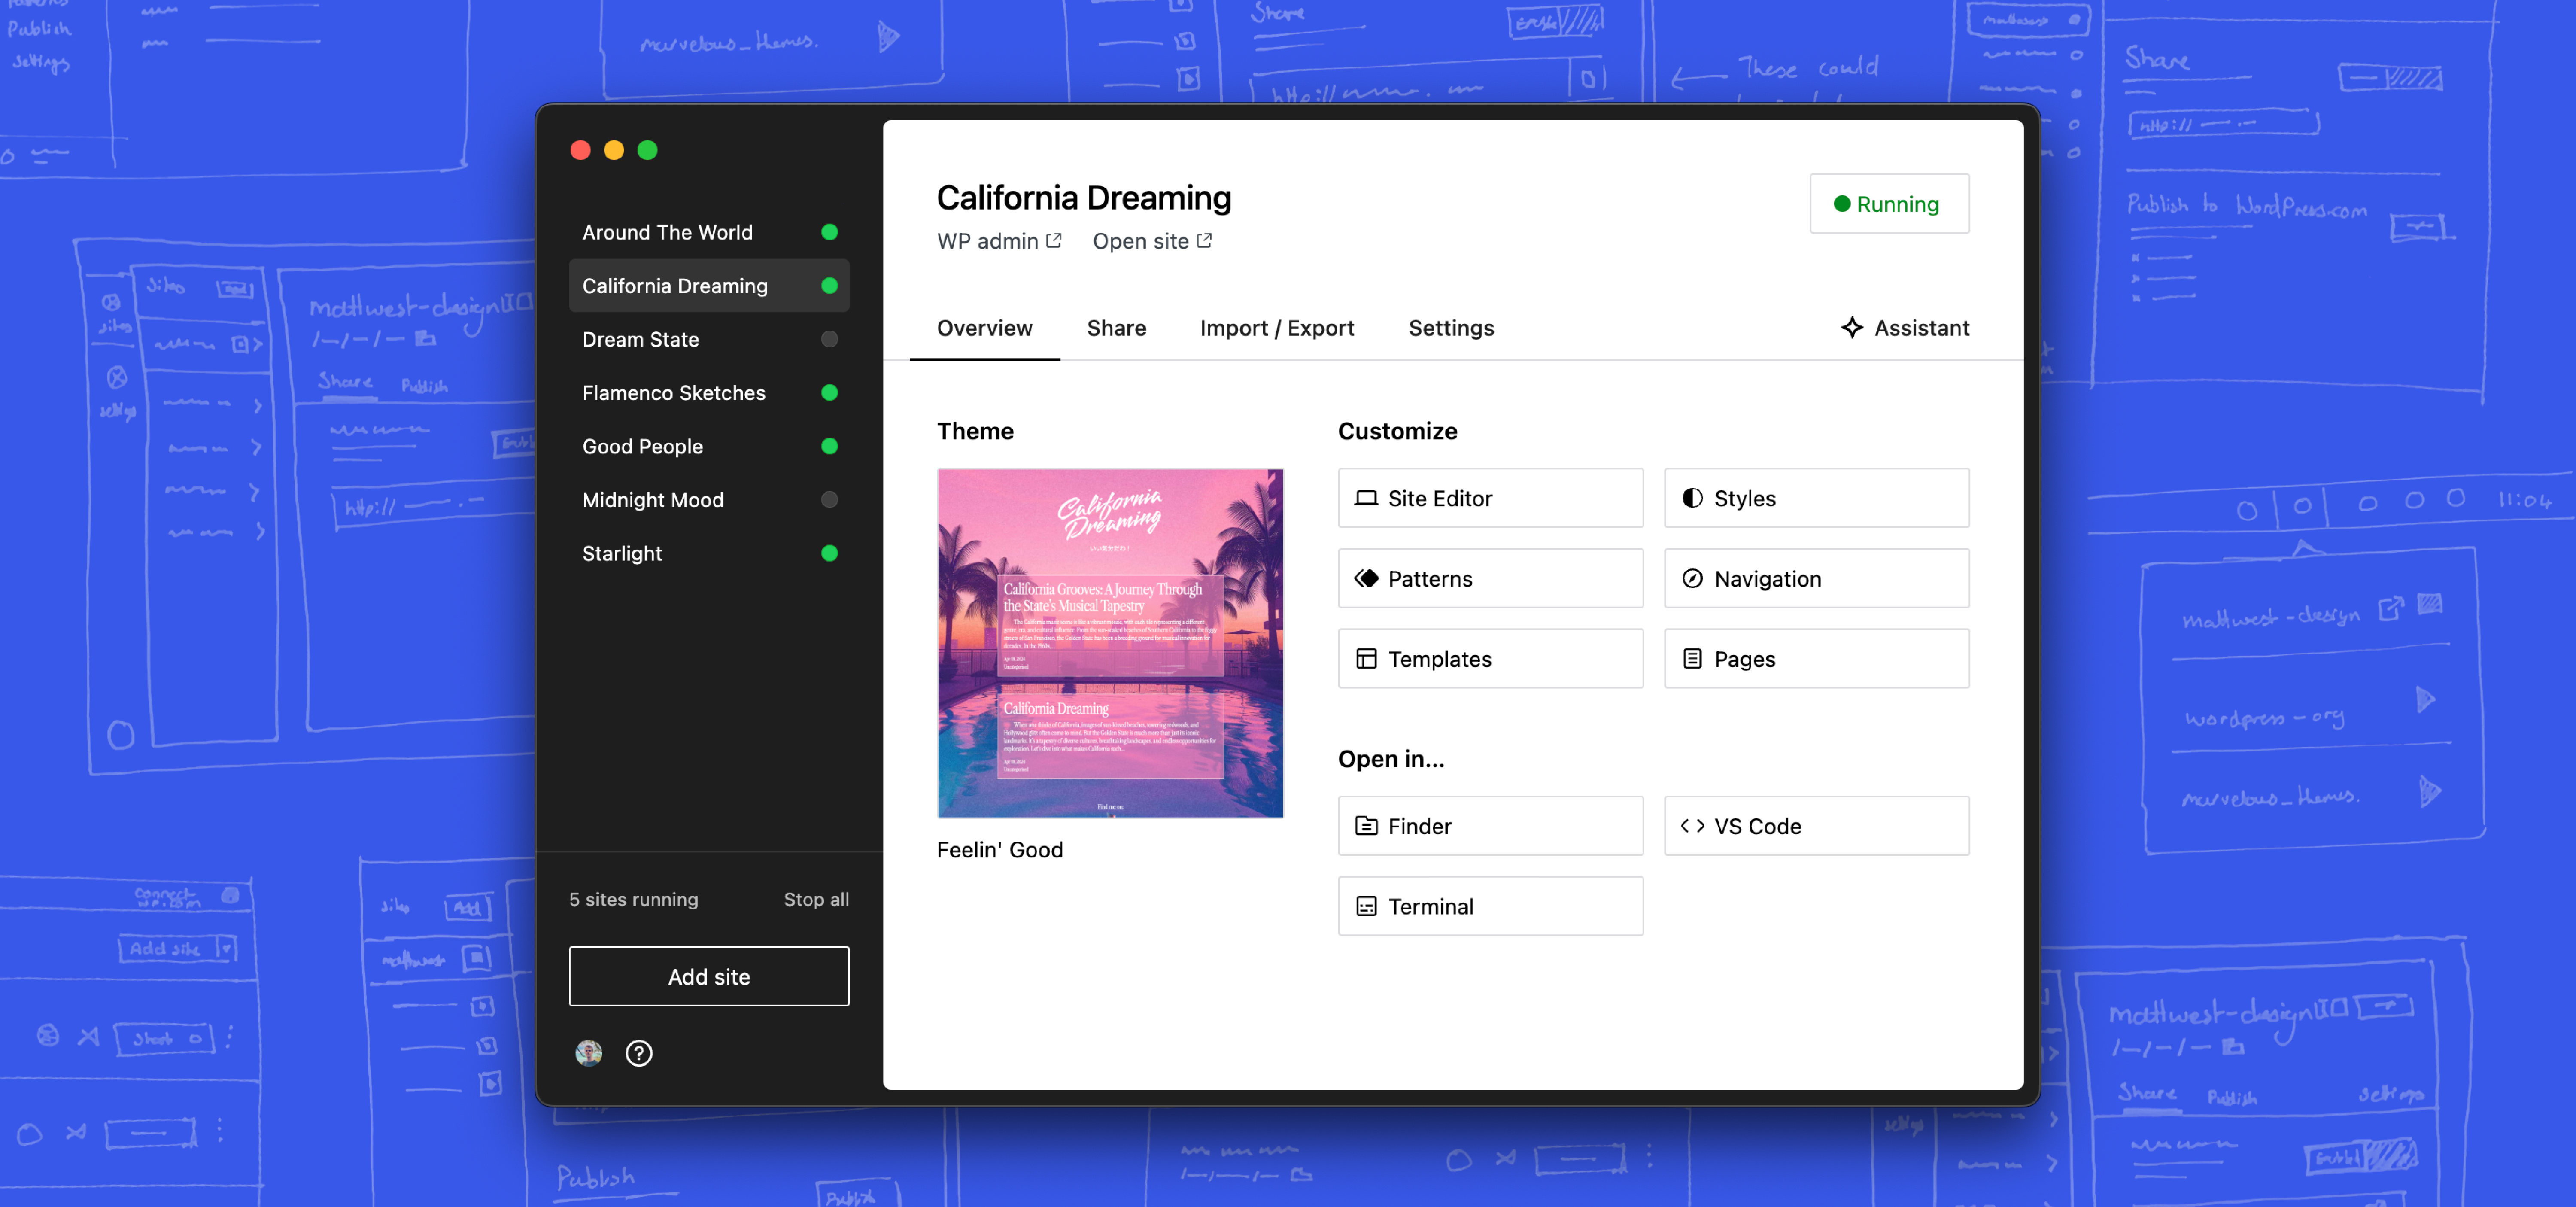Viewport: 2576px width, 1207px height.
Task: Toggle Good People running indicator
Action: [x=829, y=446]
